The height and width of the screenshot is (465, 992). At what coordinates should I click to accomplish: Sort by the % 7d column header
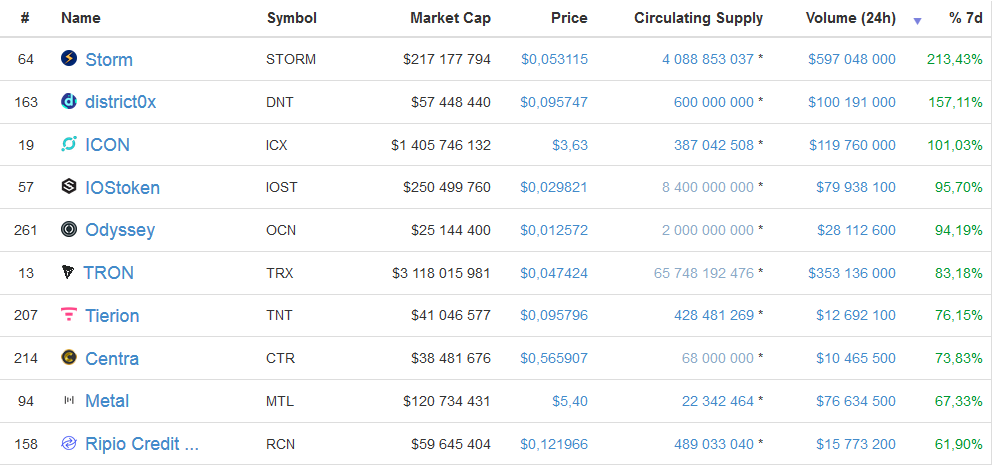(x=966, y=18)
